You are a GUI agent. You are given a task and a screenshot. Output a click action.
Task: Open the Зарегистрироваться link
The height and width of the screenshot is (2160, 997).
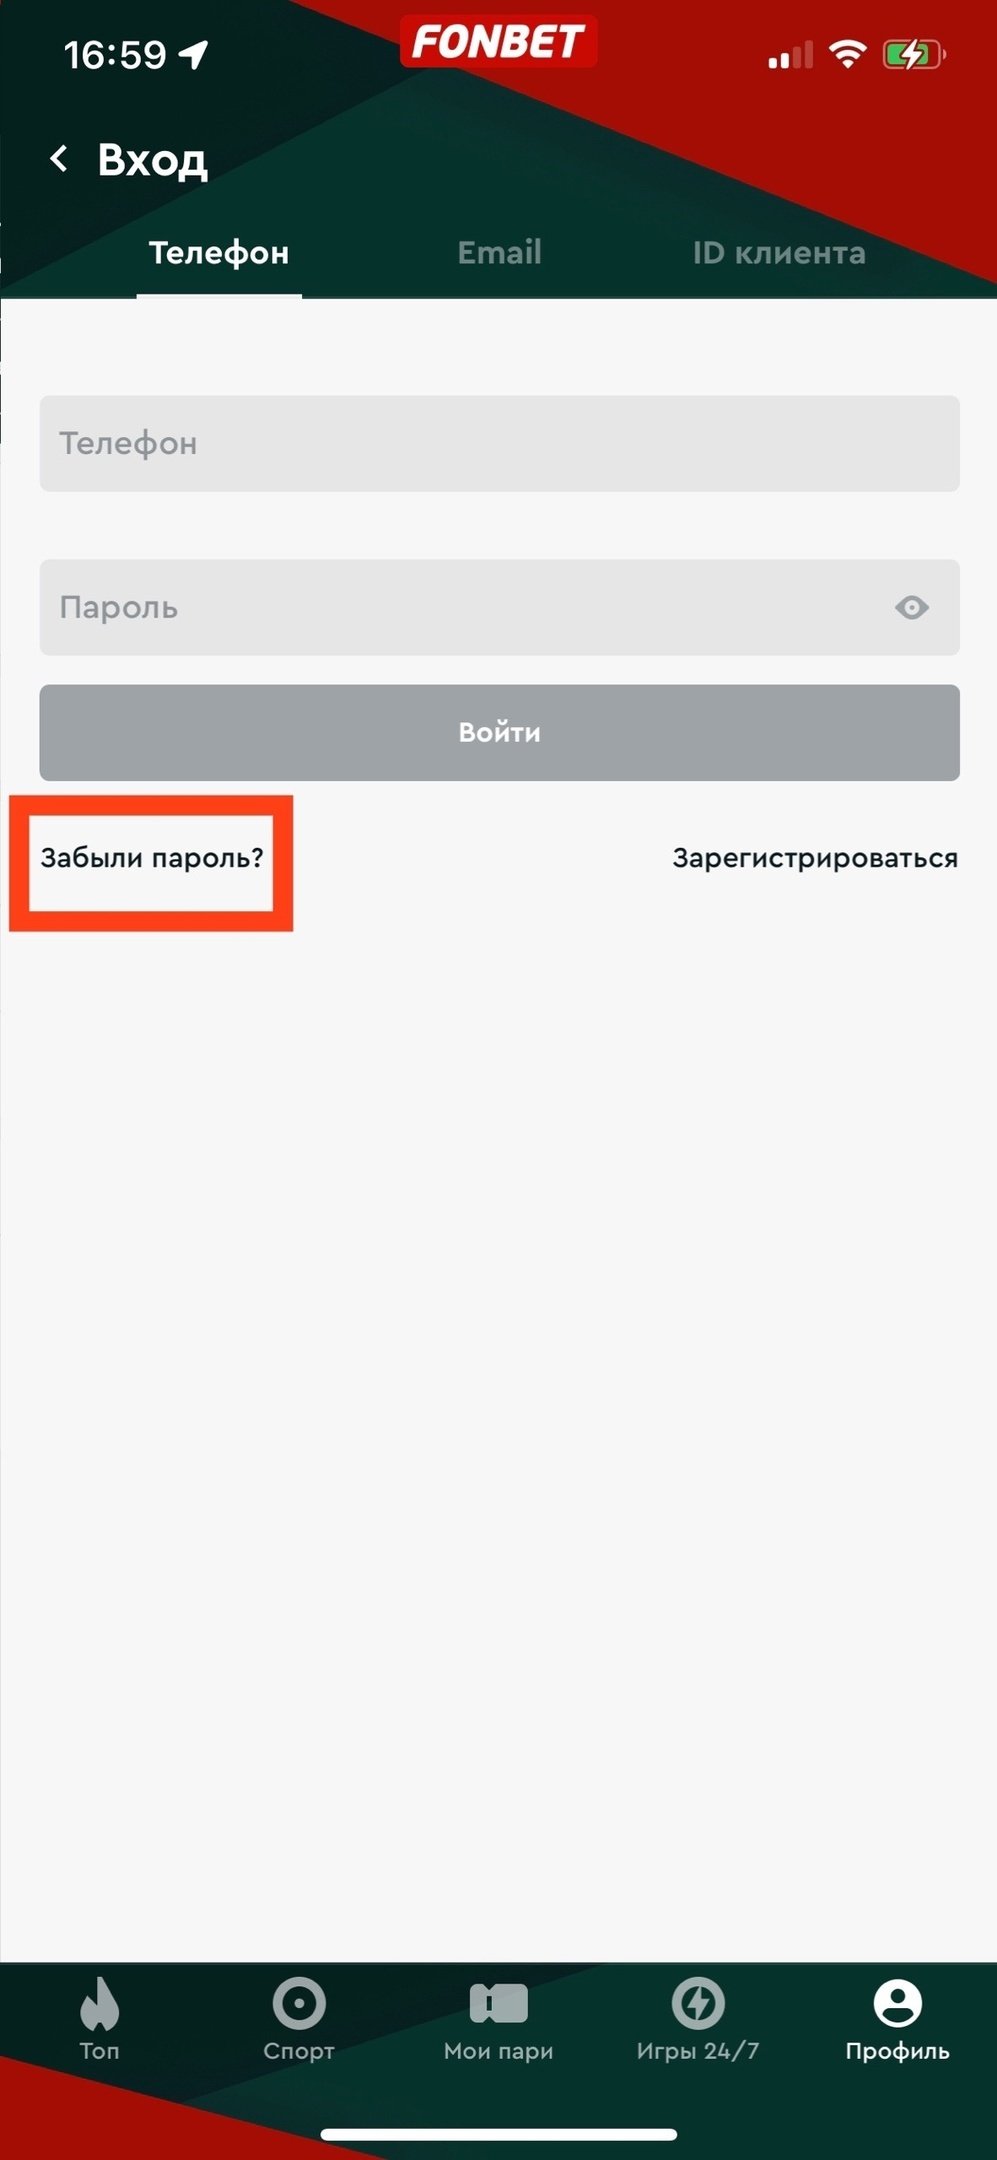tap(815, 858)
